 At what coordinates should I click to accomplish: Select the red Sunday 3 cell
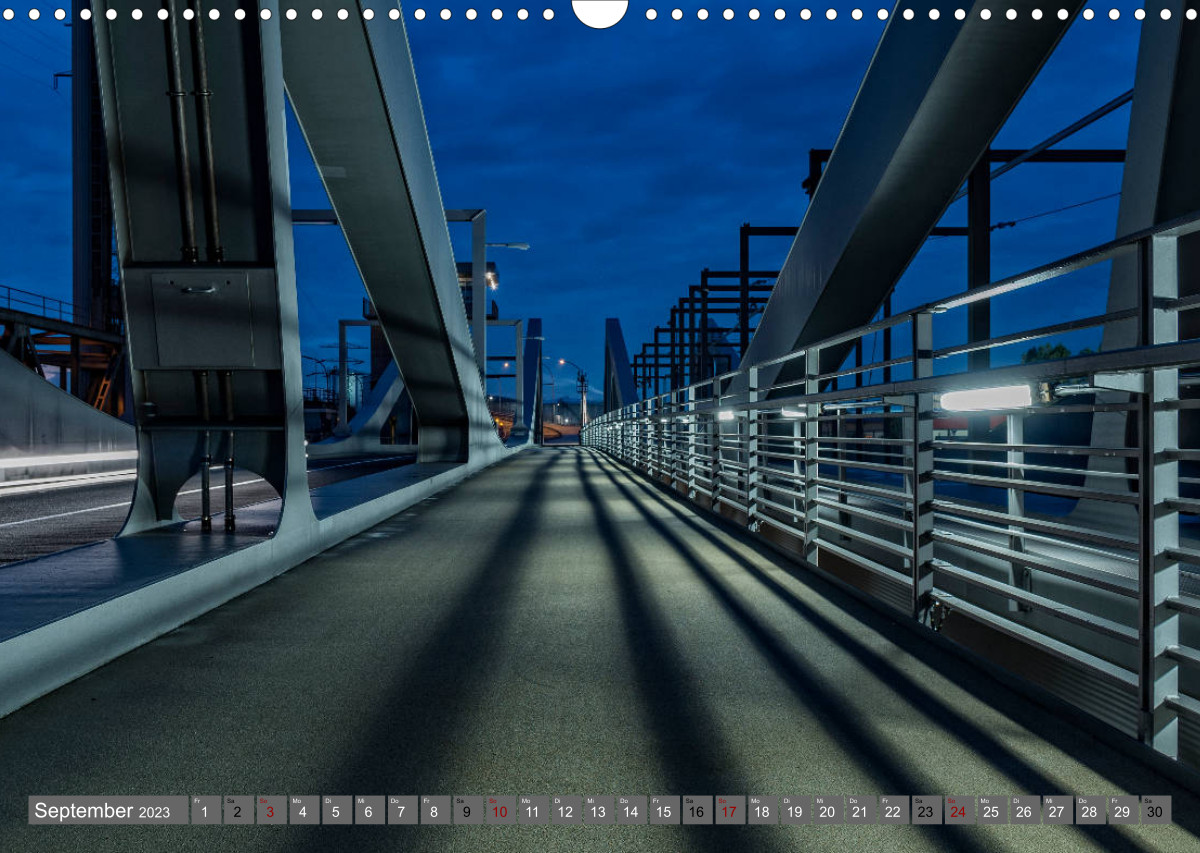[271, 810]
